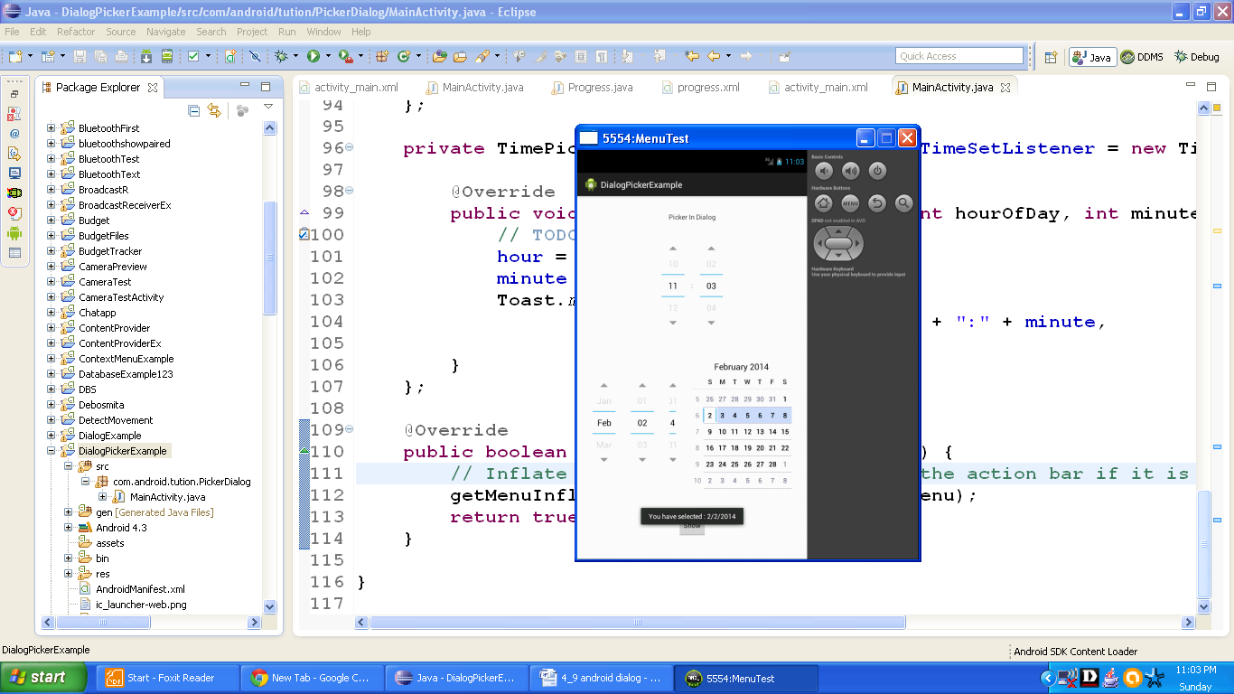The width and height of the screenshot is (1234, 694).
Task: Select the Java perspective button
Action: pos(1092,57)
